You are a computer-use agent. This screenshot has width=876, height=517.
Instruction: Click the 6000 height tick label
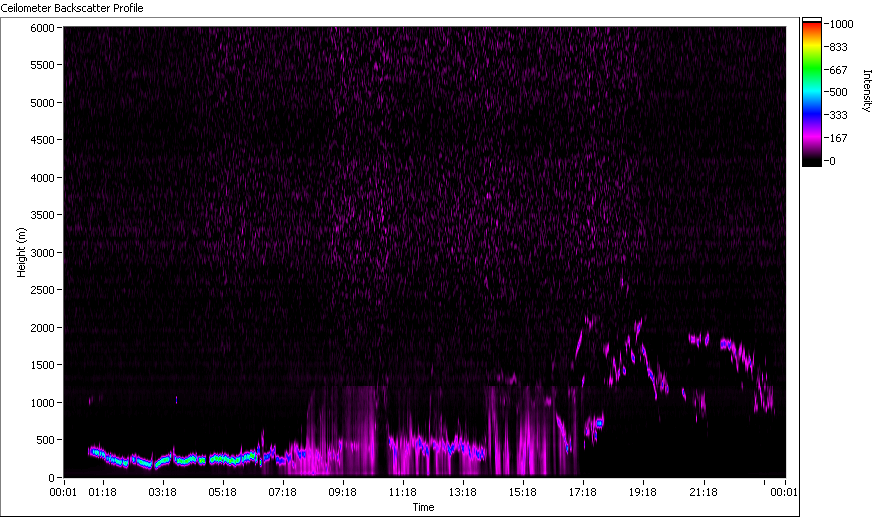42,28
